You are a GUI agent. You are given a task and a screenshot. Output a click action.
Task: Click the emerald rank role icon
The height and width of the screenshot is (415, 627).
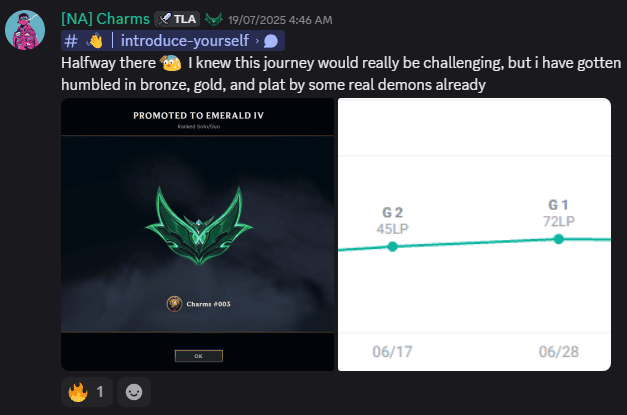click(214, 19)
